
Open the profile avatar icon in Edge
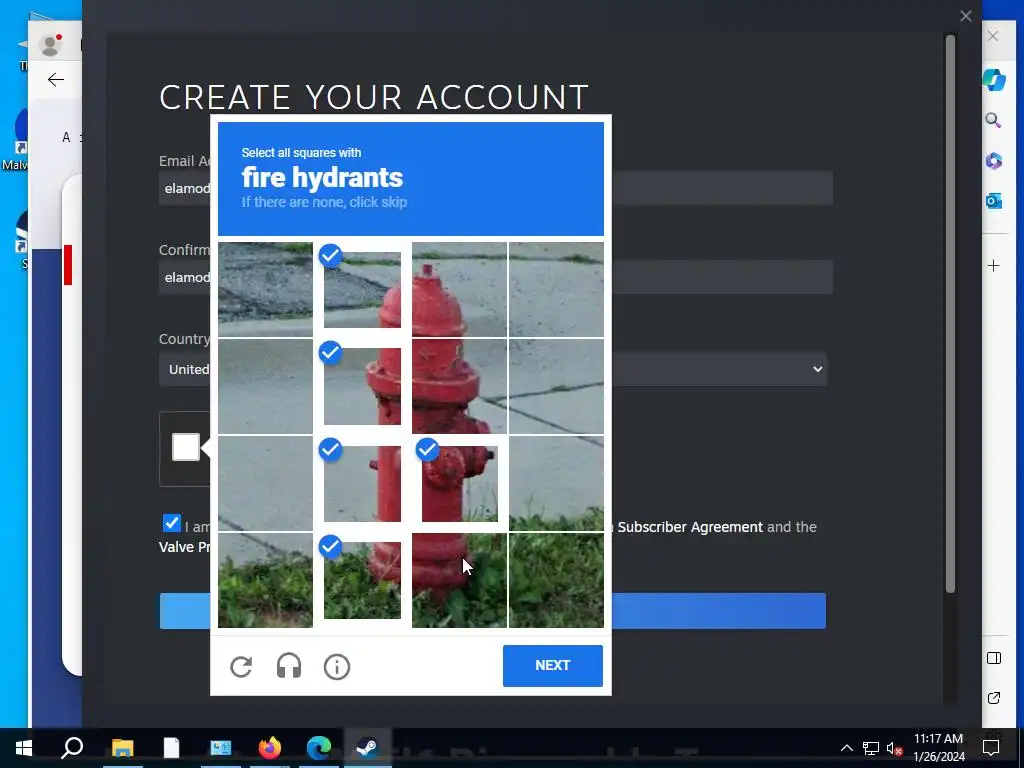click(50, 46)
